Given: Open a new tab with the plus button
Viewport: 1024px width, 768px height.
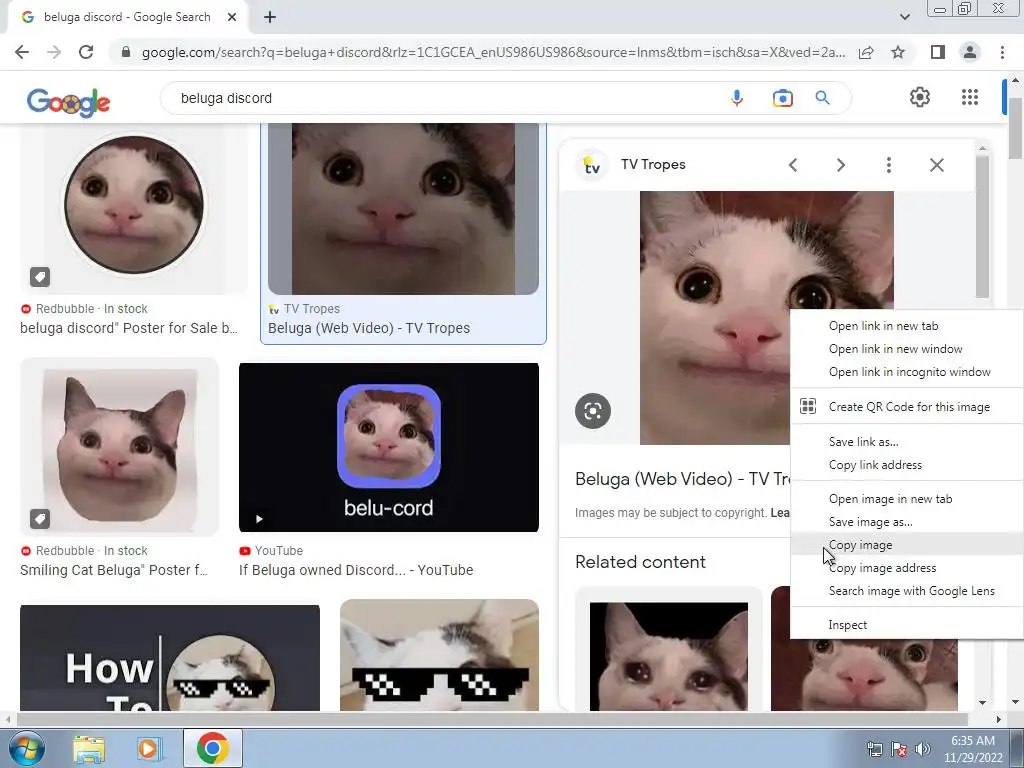Looking at the screenshot, I should pos(270,17).
